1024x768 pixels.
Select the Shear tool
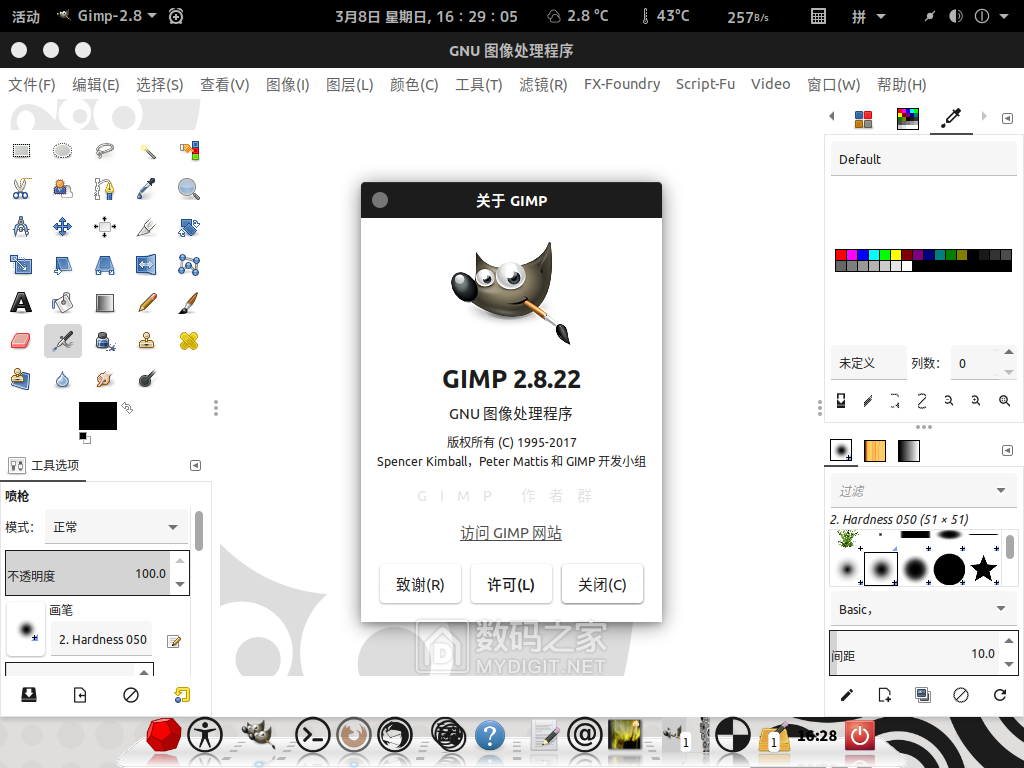coord(63,264)
